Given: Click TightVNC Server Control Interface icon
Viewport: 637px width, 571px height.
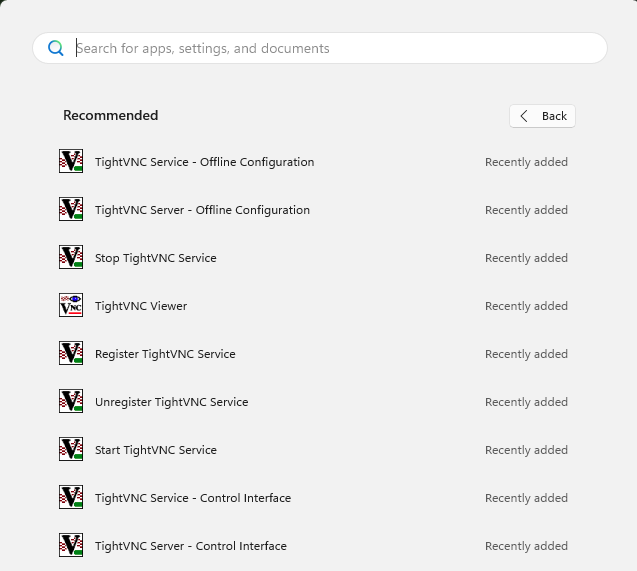Looking at the screenshot, I should 71,545.
